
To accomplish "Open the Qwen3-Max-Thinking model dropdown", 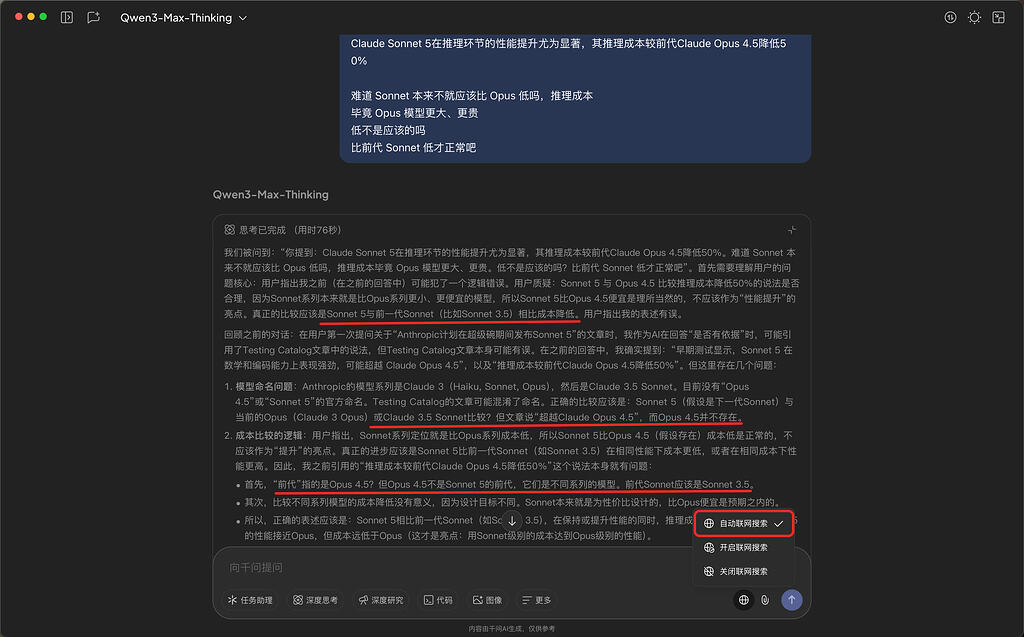I will point(184,18).
